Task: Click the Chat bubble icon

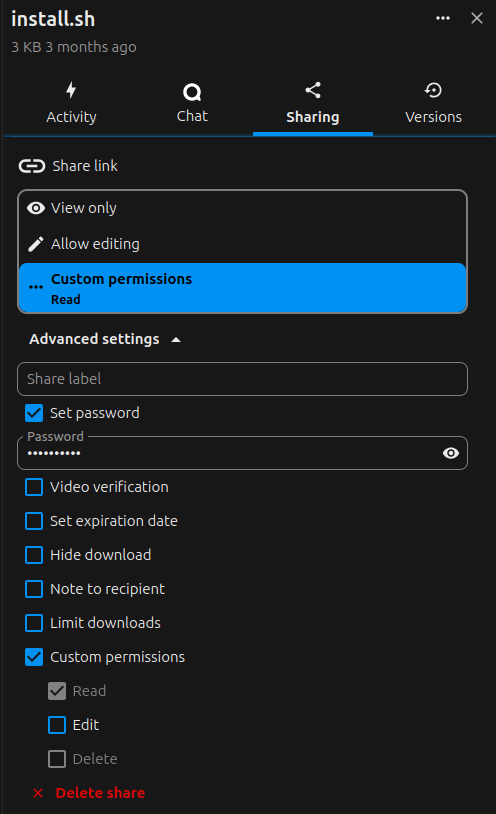Action: pos(192,92)
